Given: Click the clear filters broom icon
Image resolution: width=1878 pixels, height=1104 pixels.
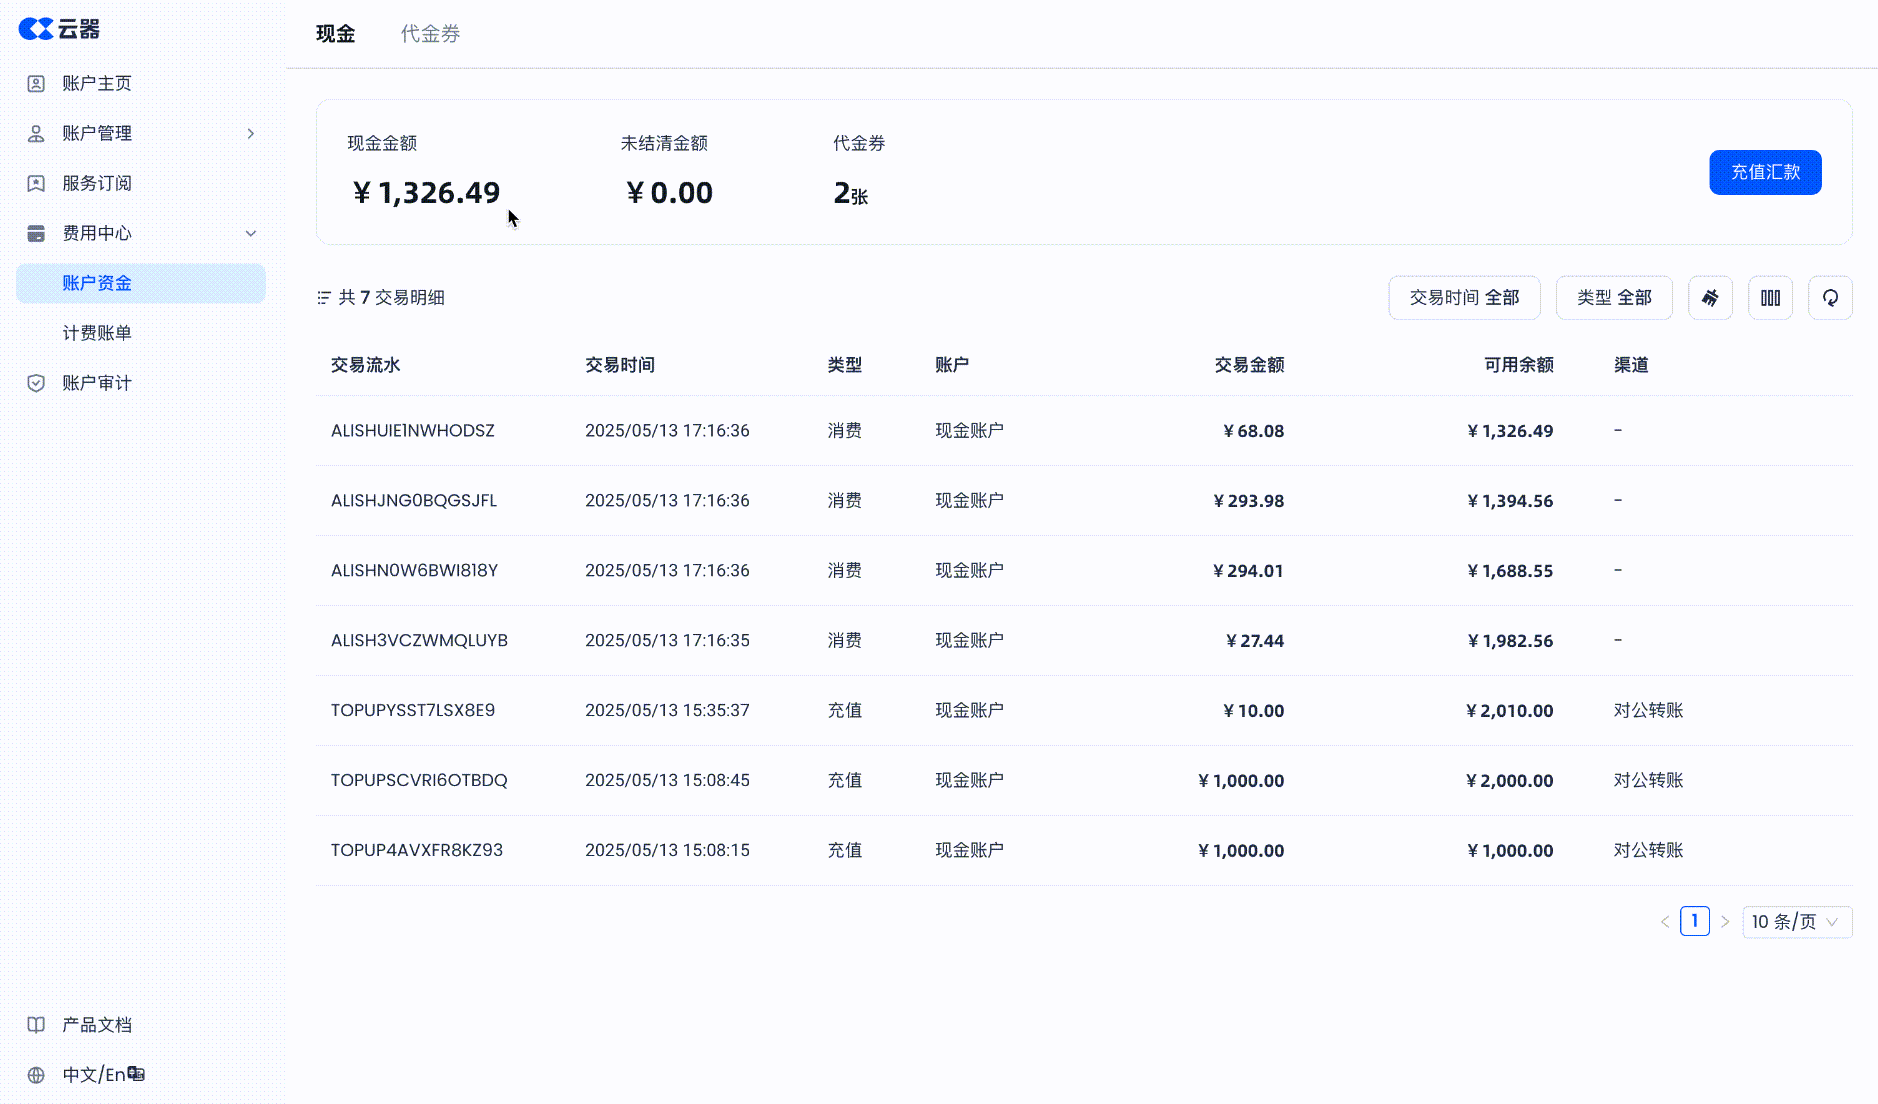Looking at the screenshot, I should pos(1710,298).
